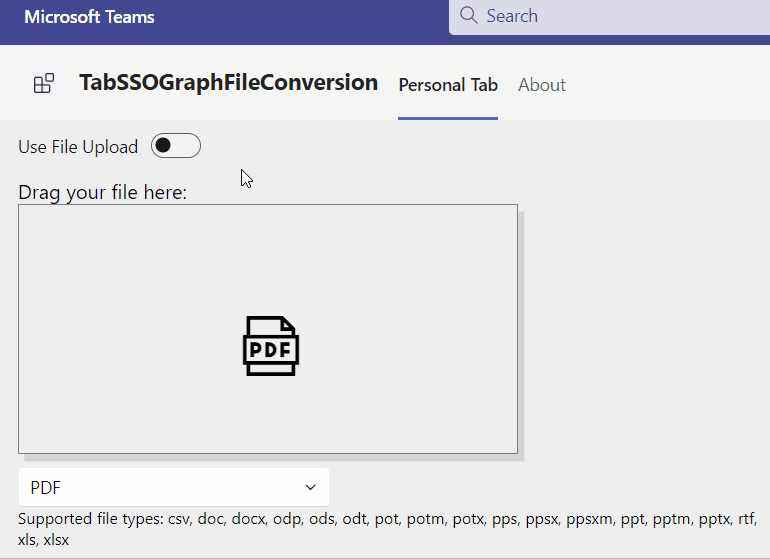Click the search magnifier icon
This screenshot has width=770, height=559.
click(x=468, y=15)
